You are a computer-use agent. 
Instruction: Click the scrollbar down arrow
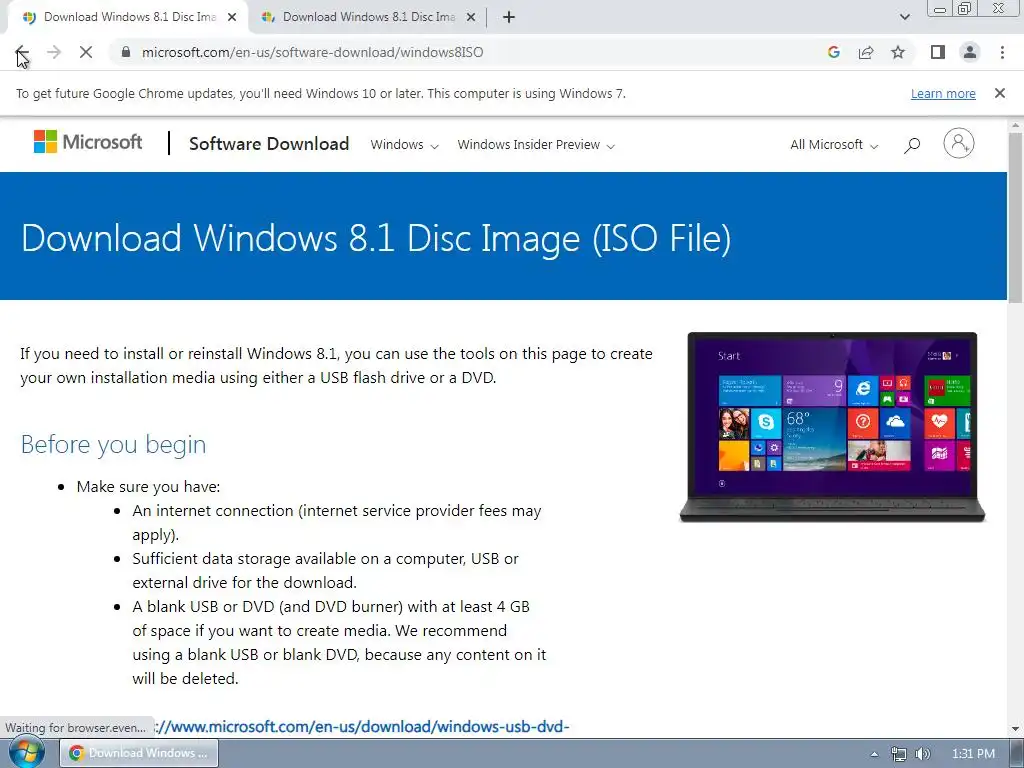(x=1016, y=729)
